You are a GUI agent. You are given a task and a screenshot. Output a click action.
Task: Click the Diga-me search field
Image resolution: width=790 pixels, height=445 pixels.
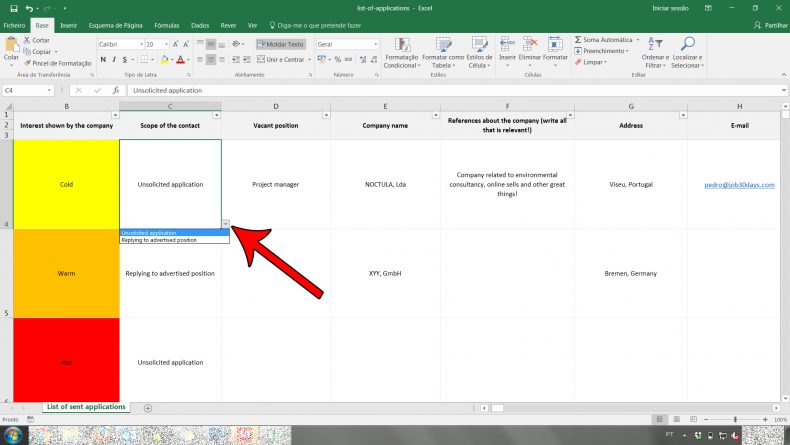click(x=315, y=25)
